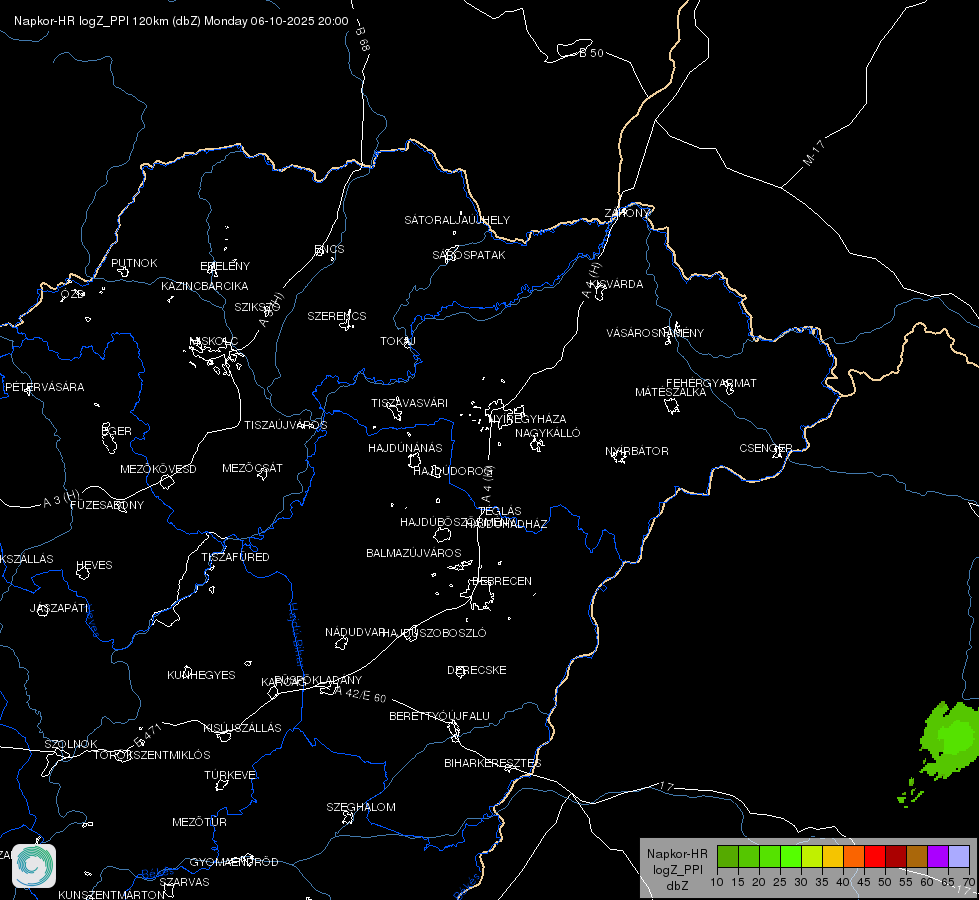Click the MEZŐTÚR label

(x=199, y=822)
